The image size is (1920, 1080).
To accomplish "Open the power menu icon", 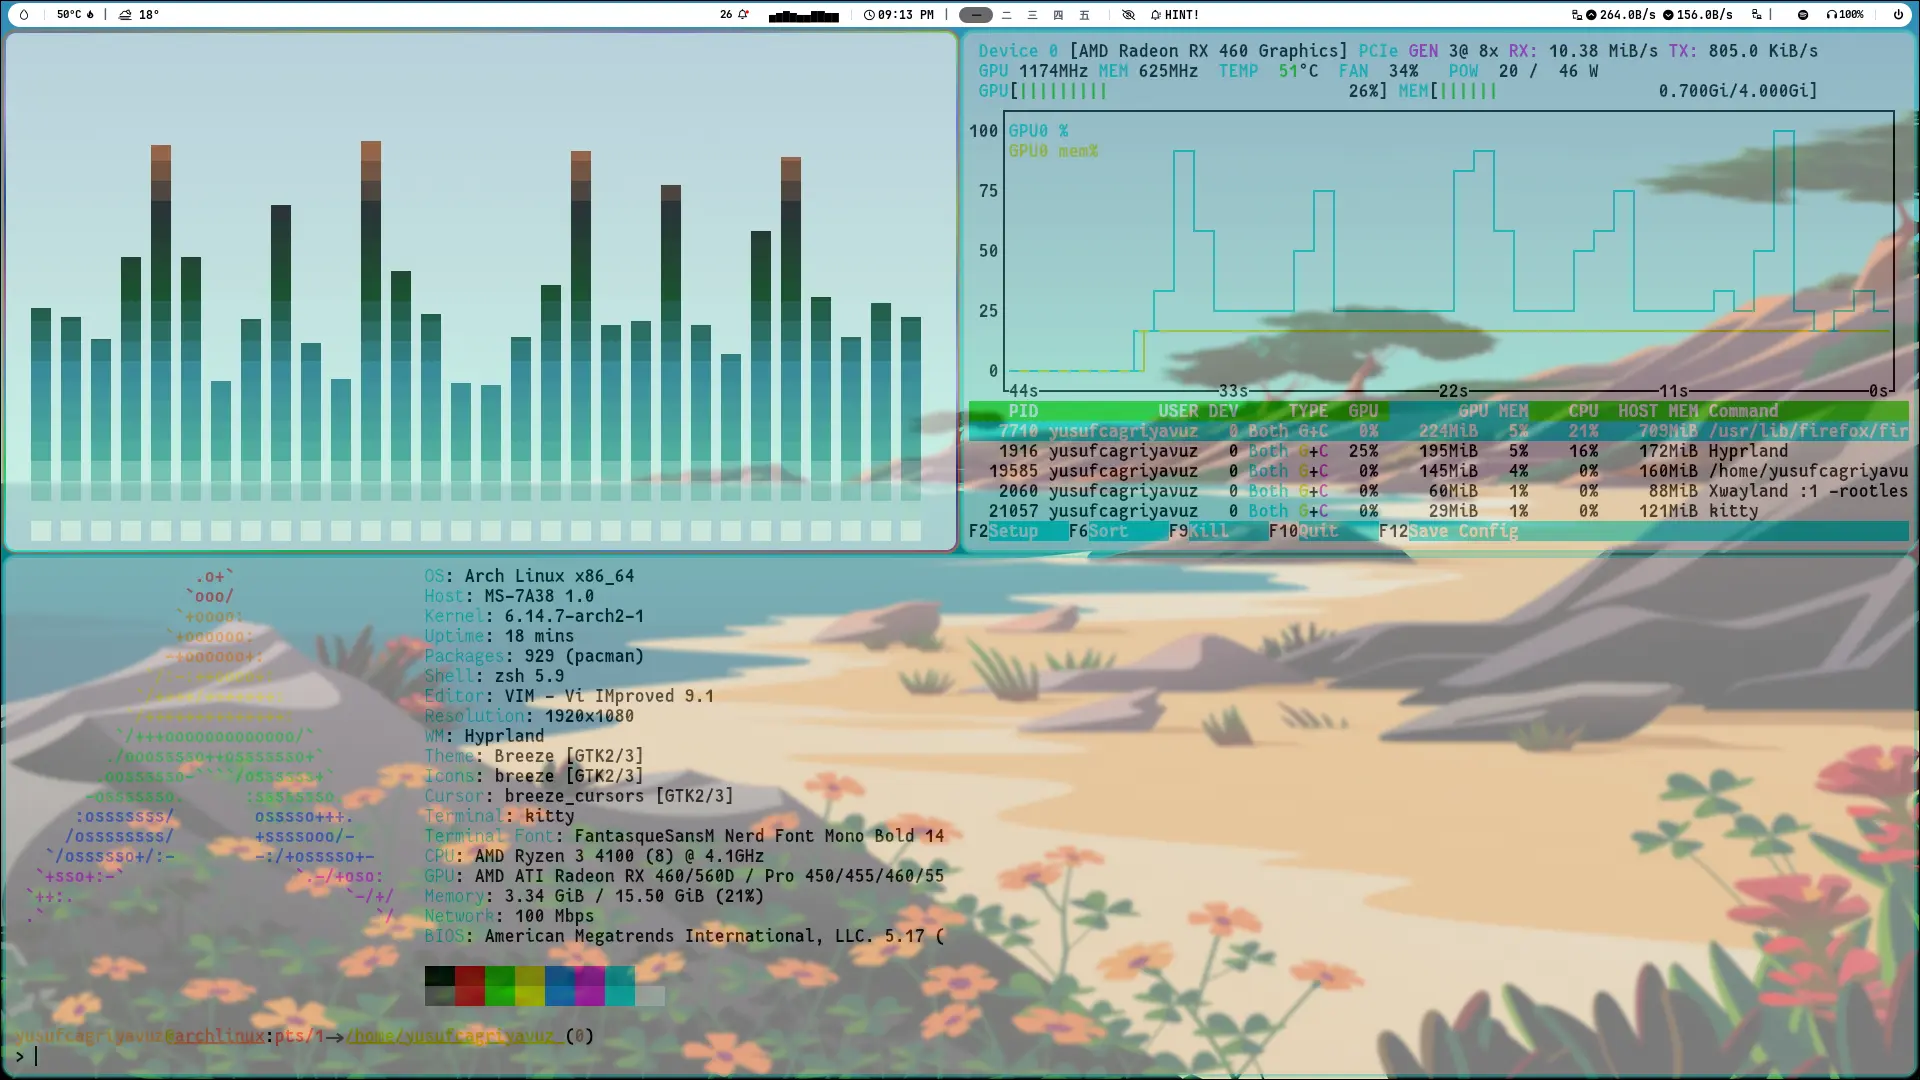I will pyautogui.click(x=1898, y=15).
